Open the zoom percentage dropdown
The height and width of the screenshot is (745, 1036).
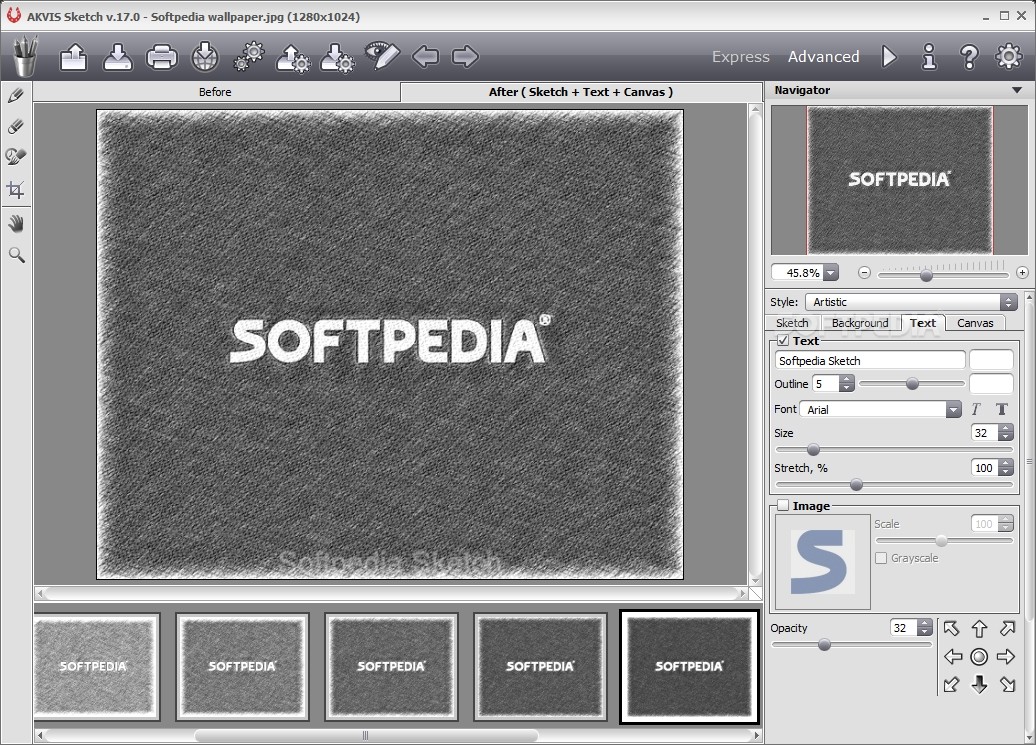(x=831, y=273)
